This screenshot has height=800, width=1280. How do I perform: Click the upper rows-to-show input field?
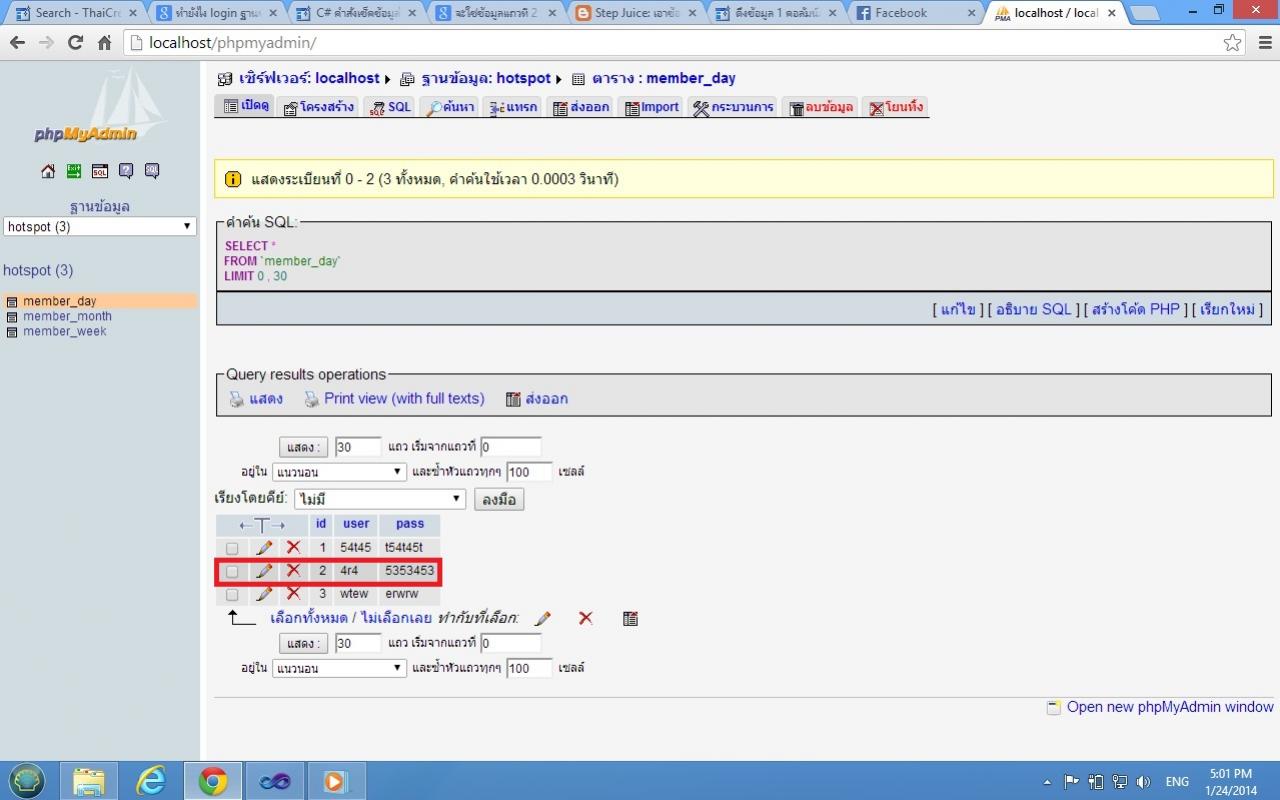pos(358,447)
